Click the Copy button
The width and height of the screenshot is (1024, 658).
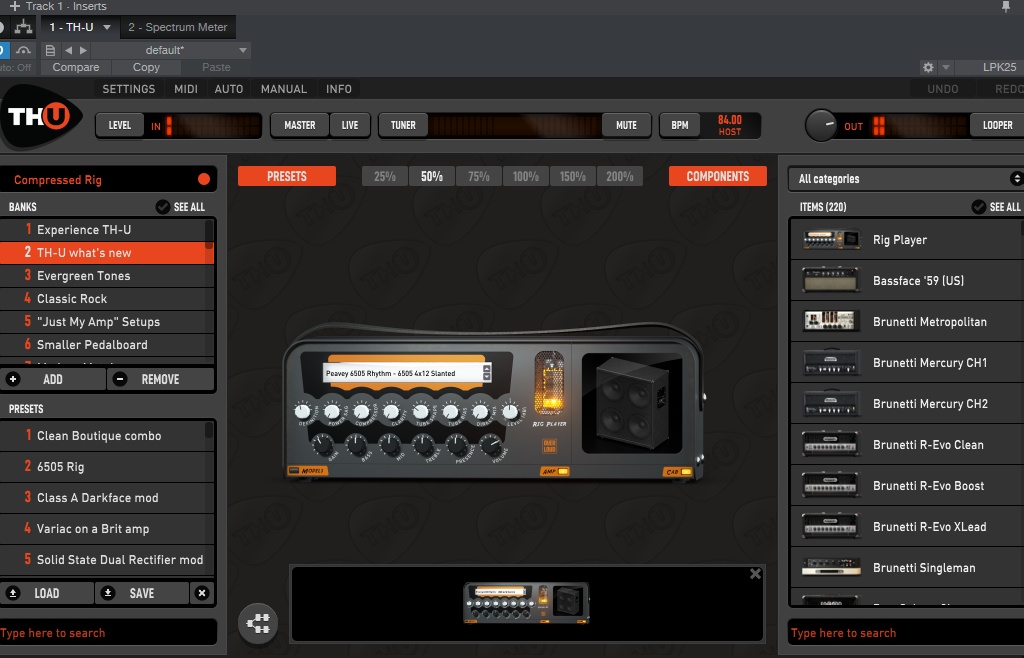click(x=146, y=67)
